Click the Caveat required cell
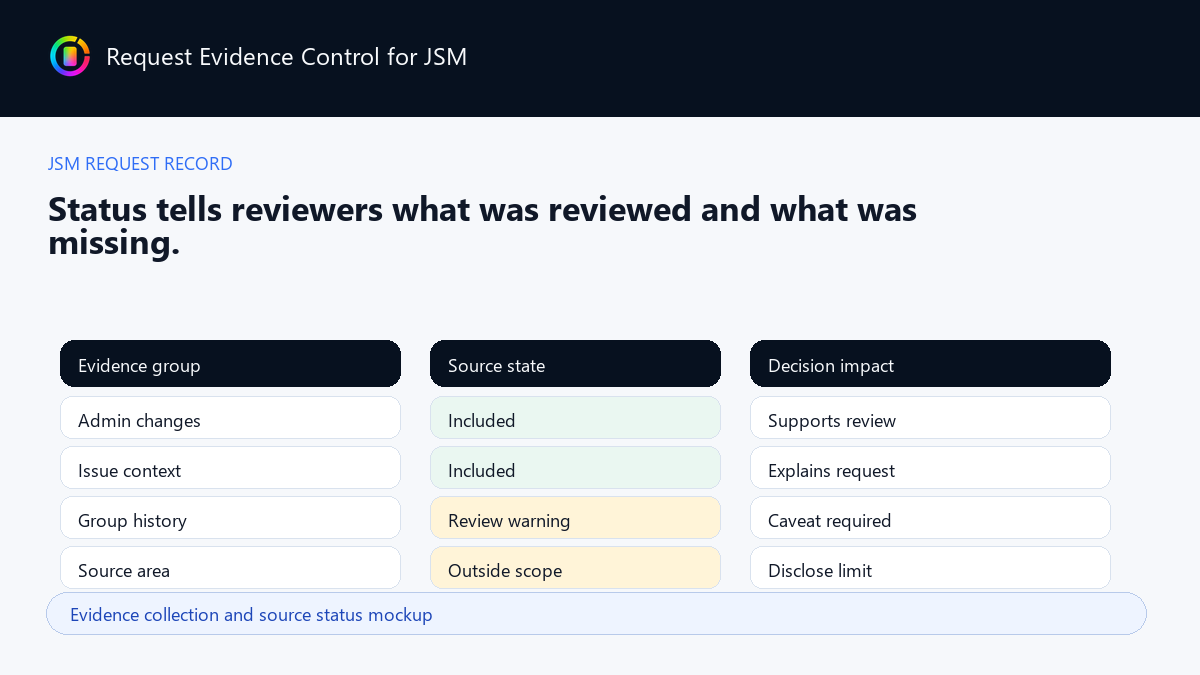 tap(930, 518)
